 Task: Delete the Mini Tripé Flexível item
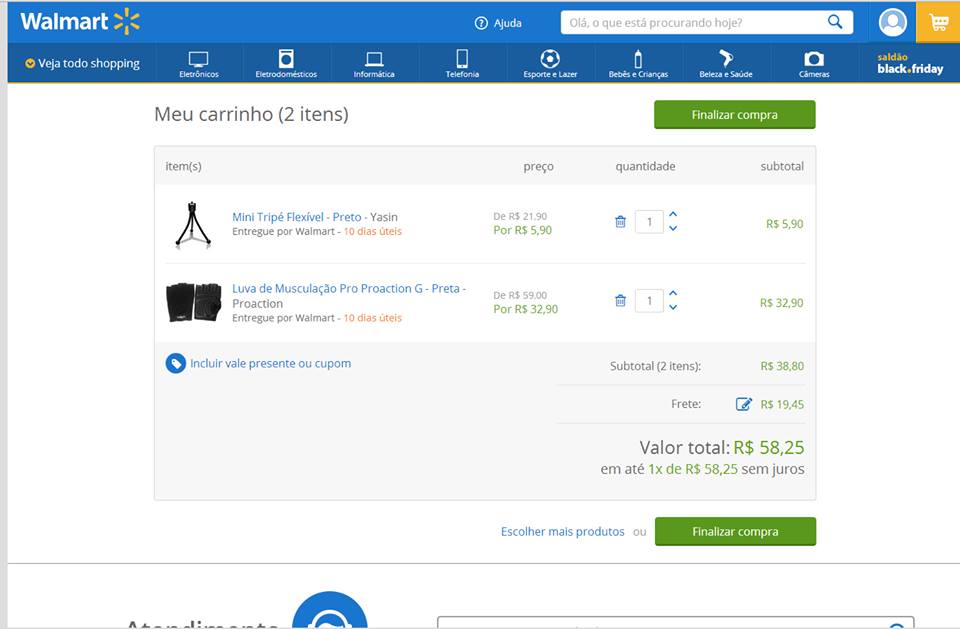tap(620, 222)
